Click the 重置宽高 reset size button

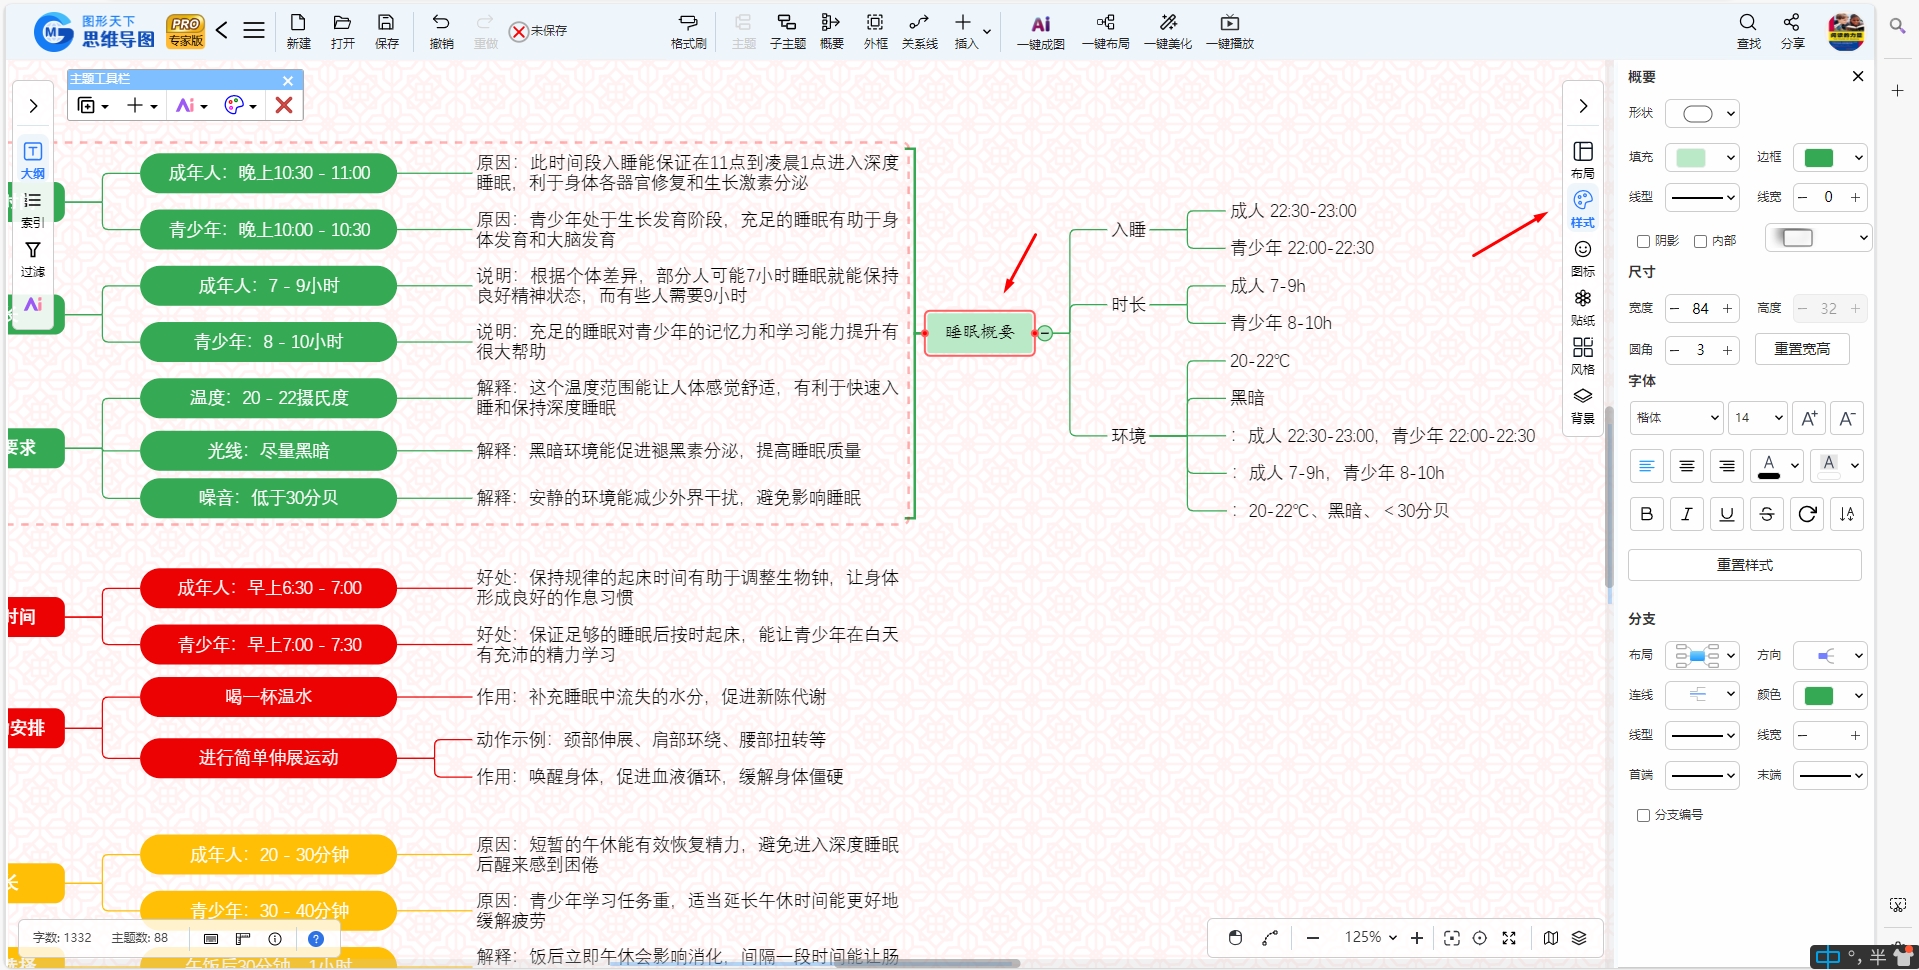[1802, 349]
